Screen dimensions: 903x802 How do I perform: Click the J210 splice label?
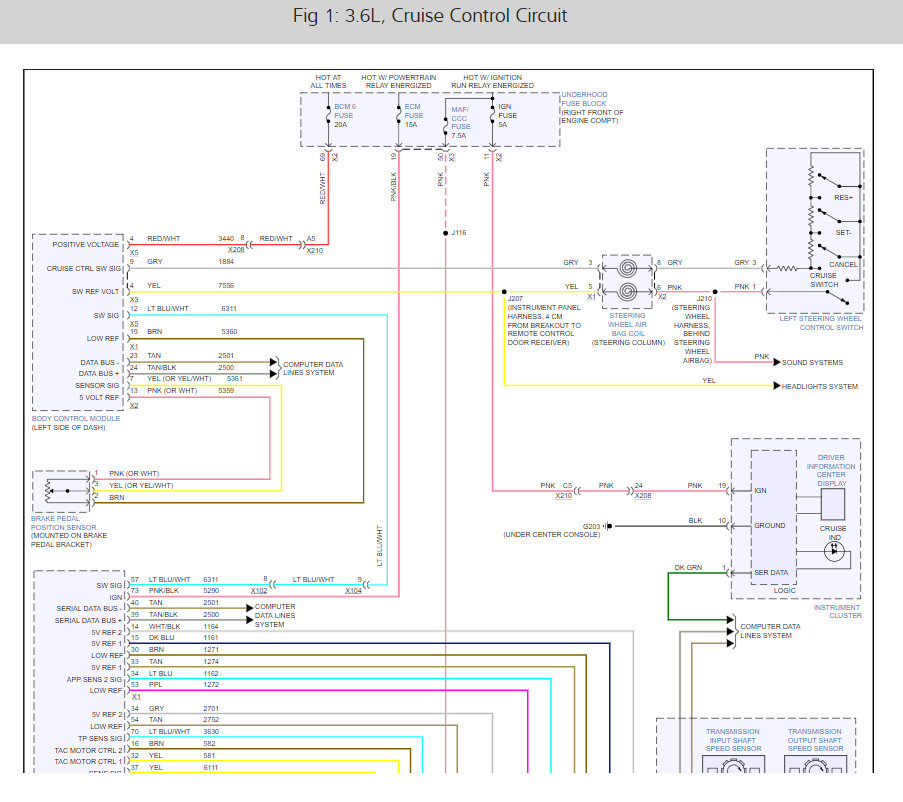[x=704, y=298]
